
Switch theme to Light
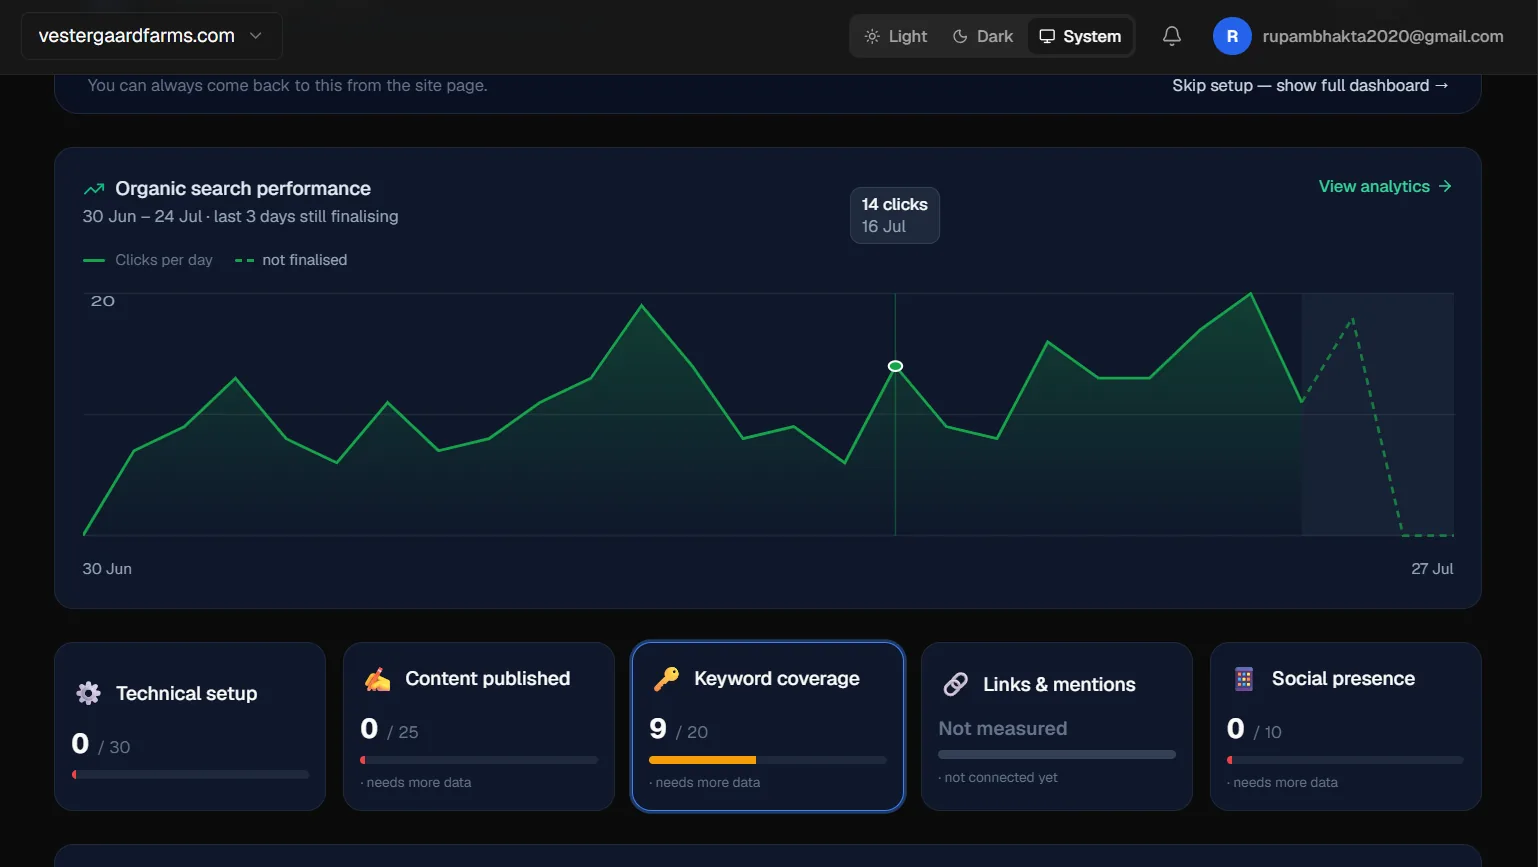[896, 36]
